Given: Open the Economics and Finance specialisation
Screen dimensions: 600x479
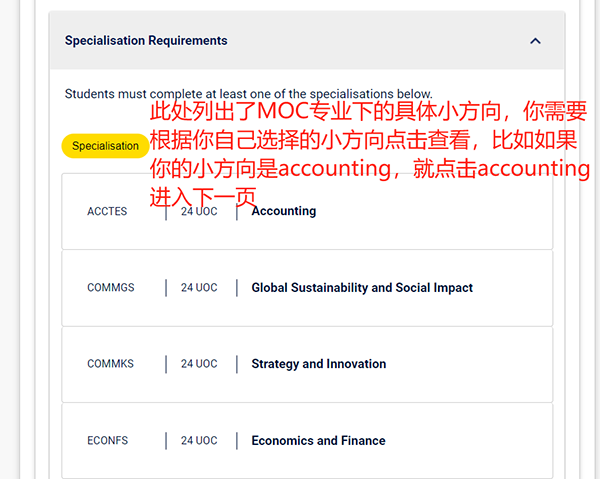Looking at the screenshot, I should click(318, 441).
